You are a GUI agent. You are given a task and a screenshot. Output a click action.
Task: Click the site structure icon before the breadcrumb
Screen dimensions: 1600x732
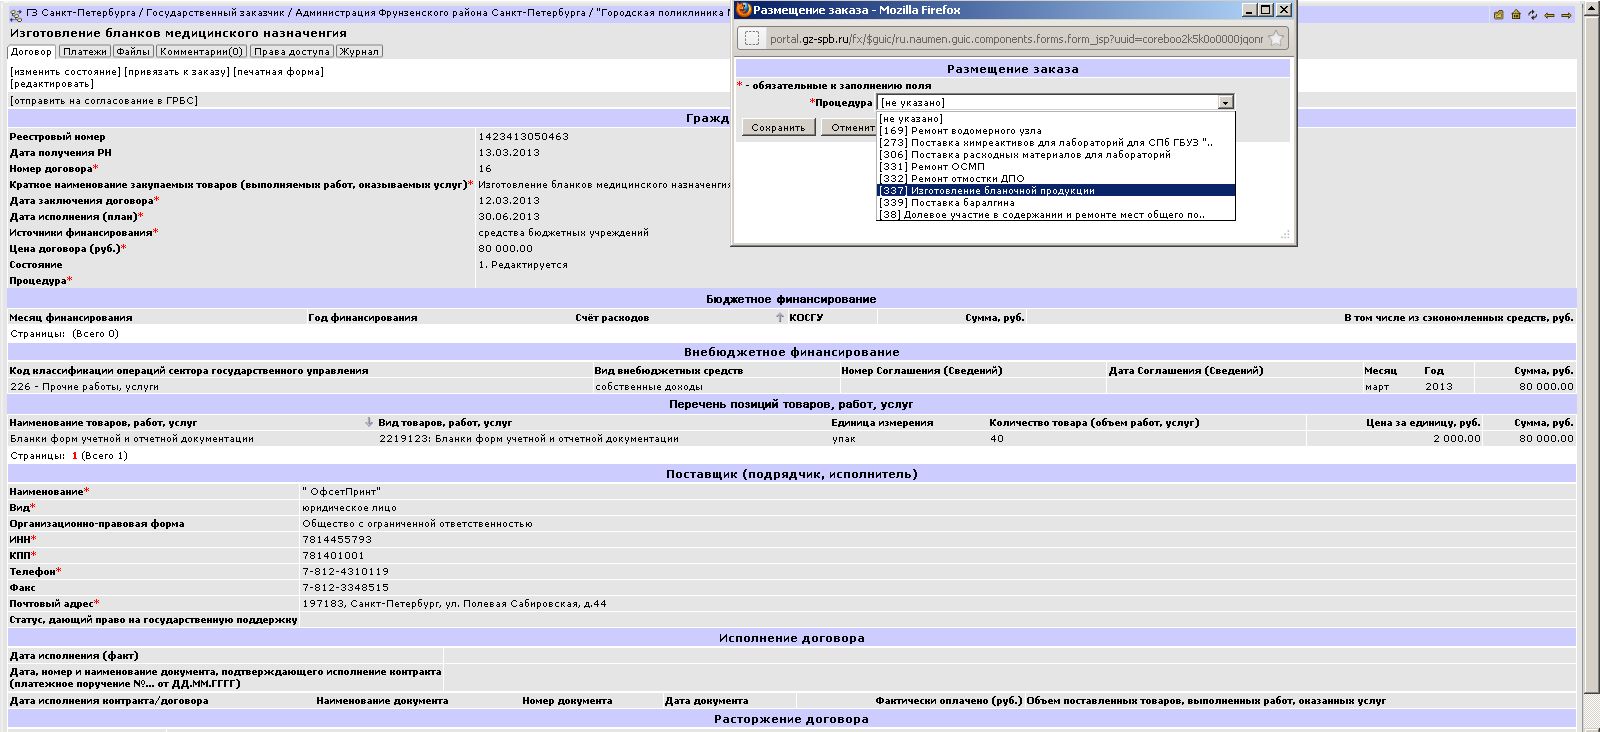[x=16, y=15]
